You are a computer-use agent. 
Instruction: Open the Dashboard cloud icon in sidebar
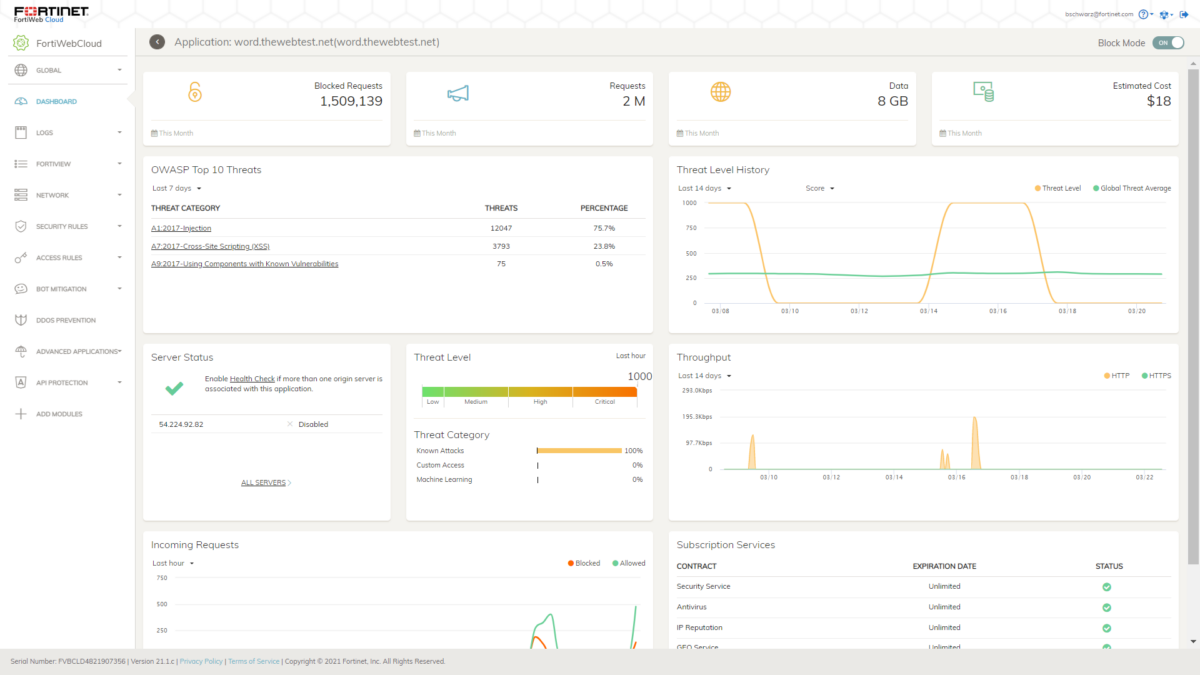[21, 101]
